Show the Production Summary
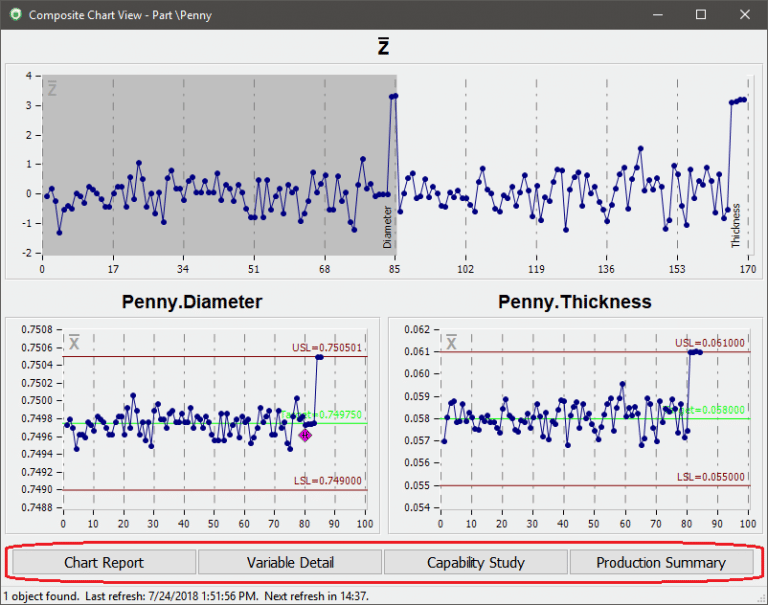 tap(661, 562)
